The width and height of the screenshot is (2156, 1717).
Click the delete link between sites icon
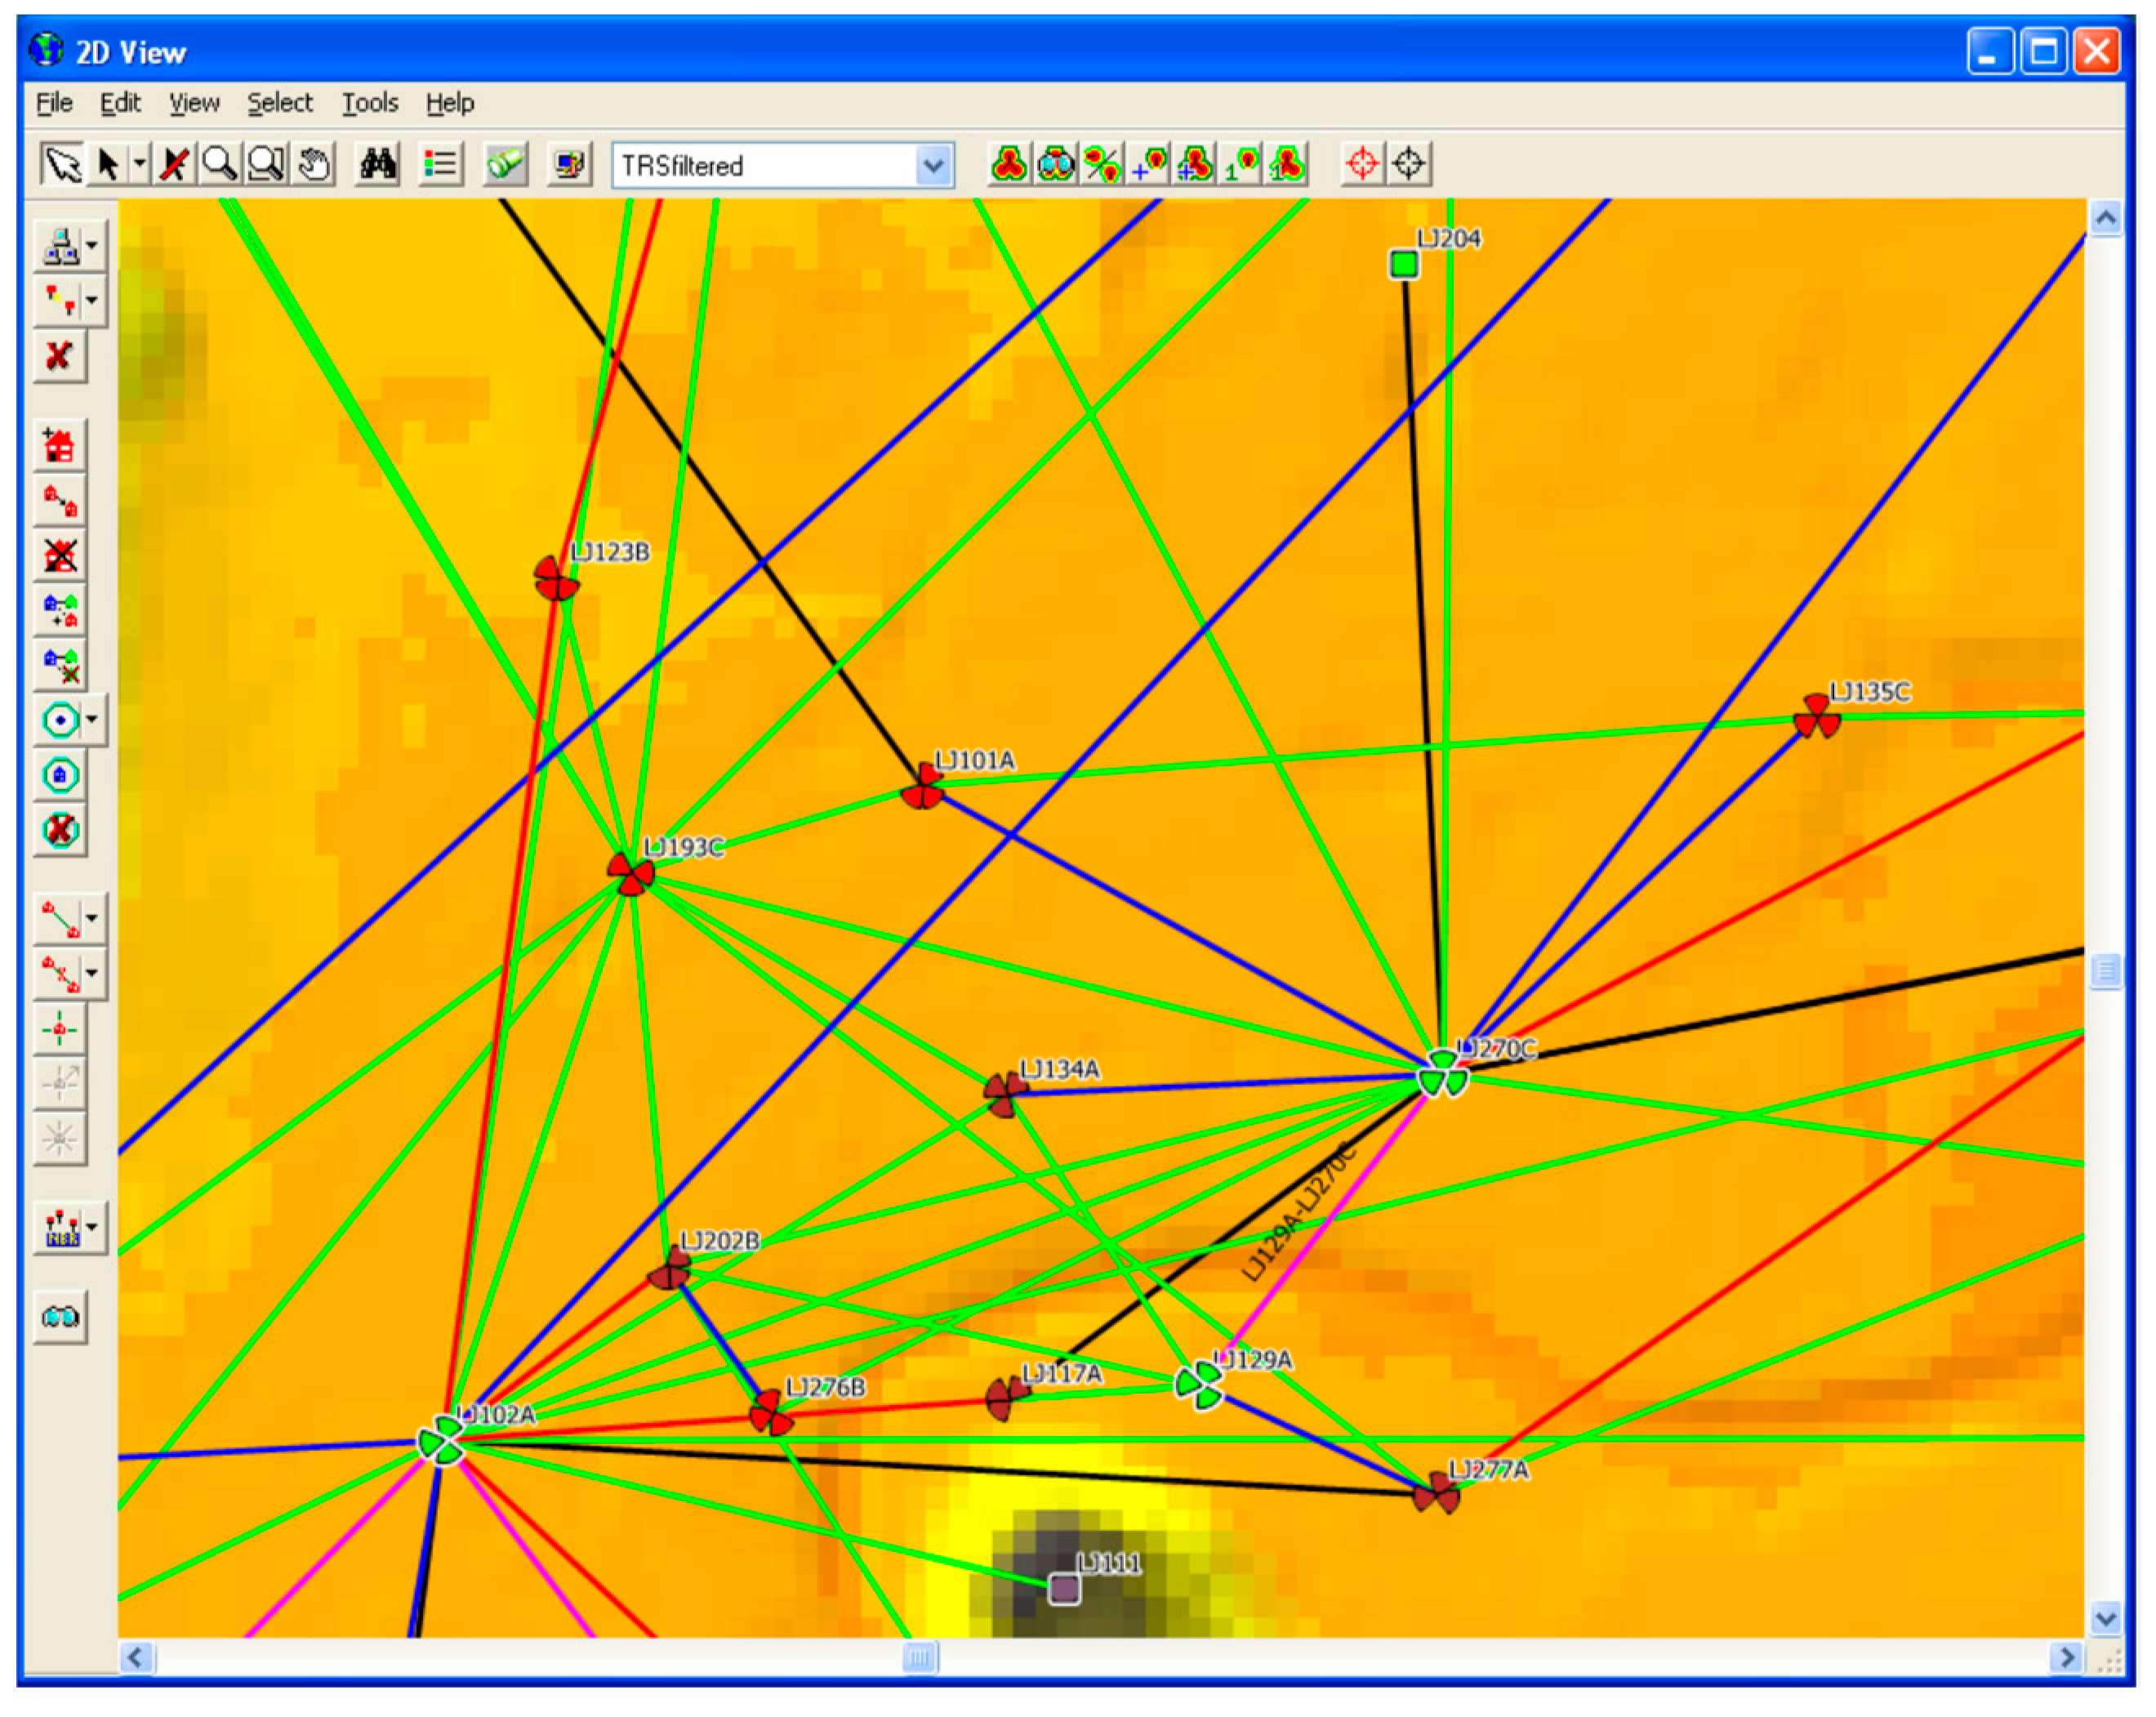tap(60, 973)
